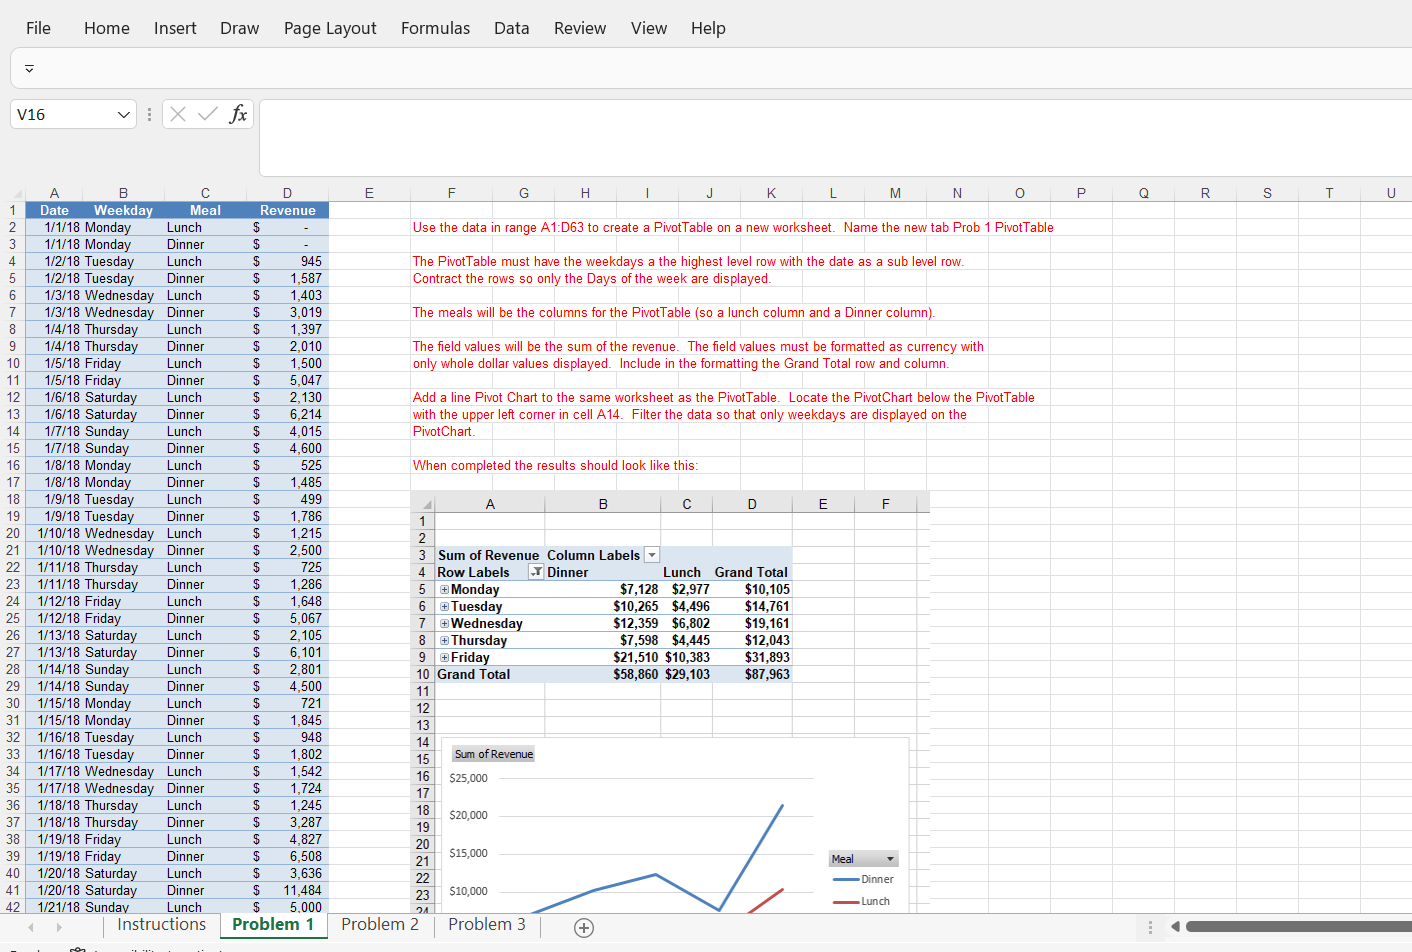1412x952 pixels.
Task: Click the ellipsis beside the horizontal scrollbar
Action: (1150, 926)
